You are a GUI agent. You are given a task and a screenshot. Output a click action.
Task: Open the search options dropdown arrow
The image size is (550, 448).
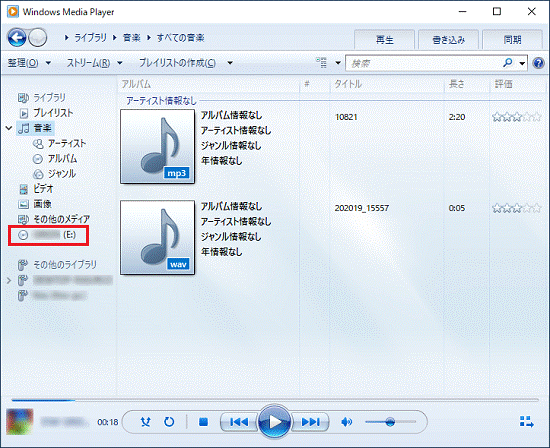click(522, 63)
